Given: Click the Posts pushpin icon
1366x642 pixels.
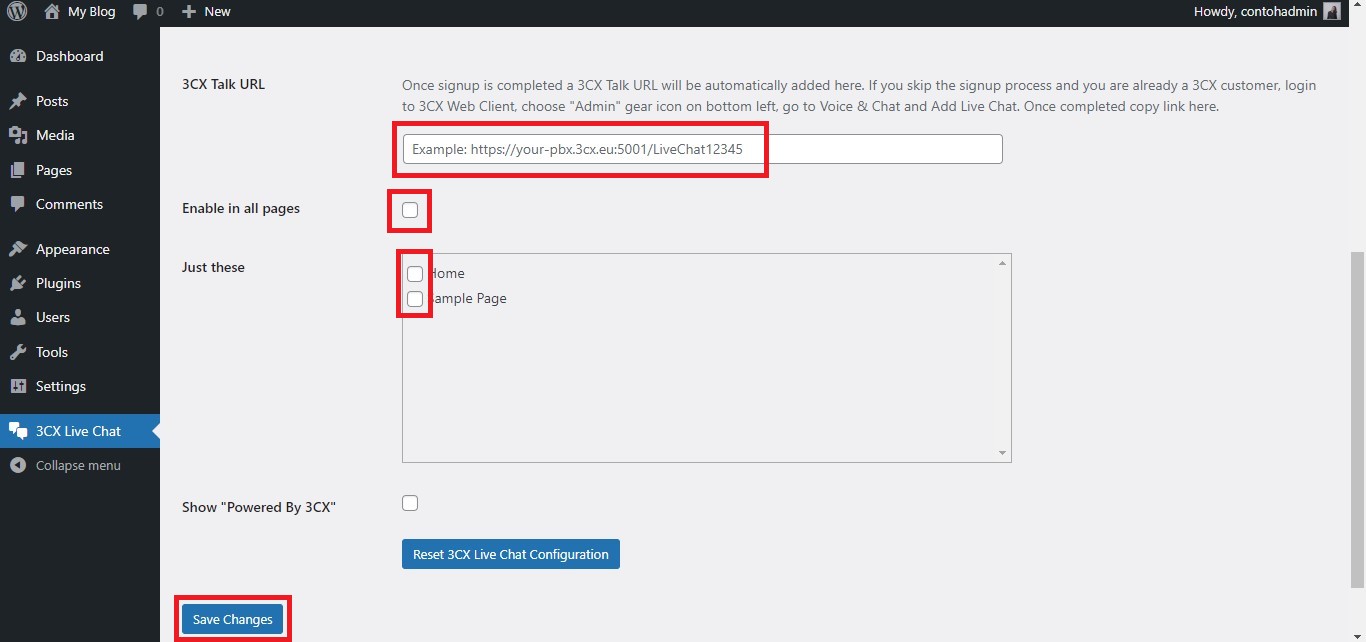Looking at the screenshot, I should click(18, 101).
